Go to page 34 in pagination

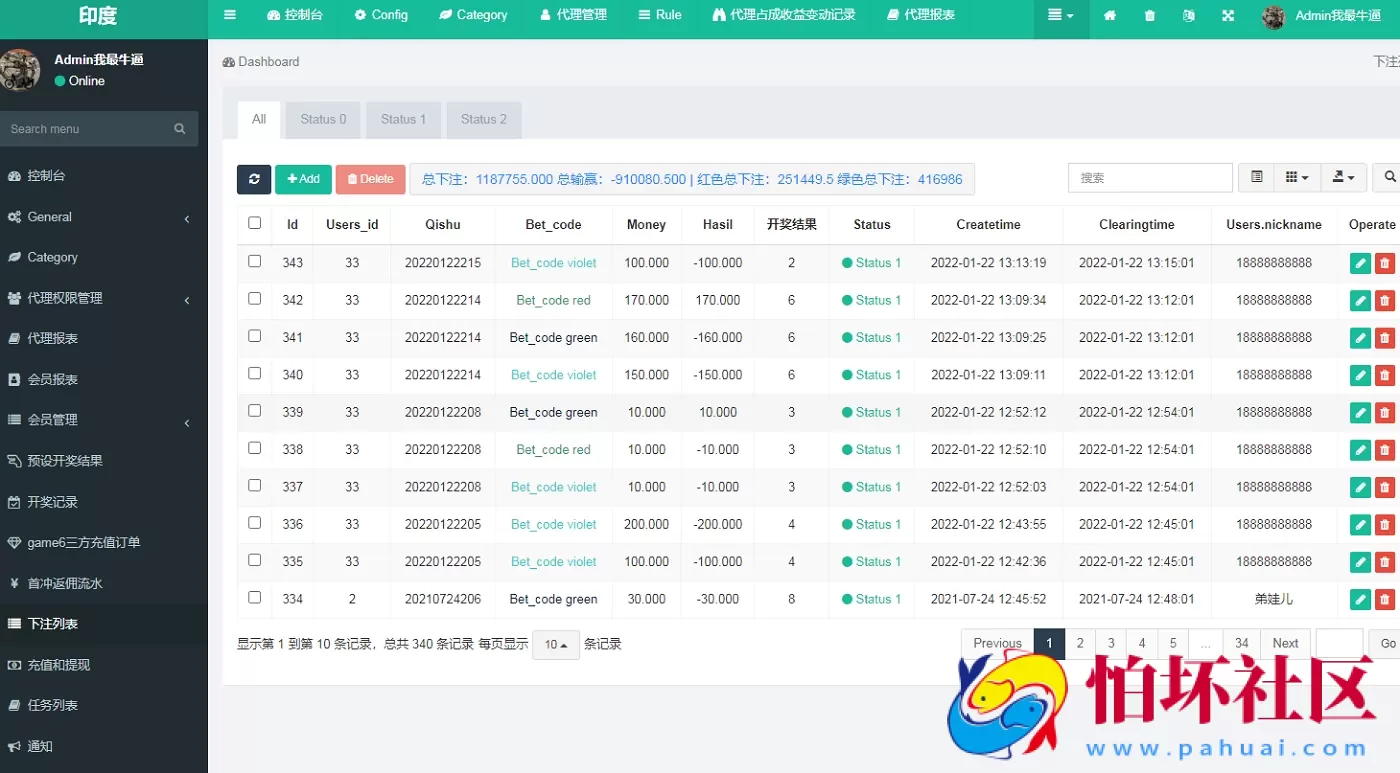point(1241,643)
